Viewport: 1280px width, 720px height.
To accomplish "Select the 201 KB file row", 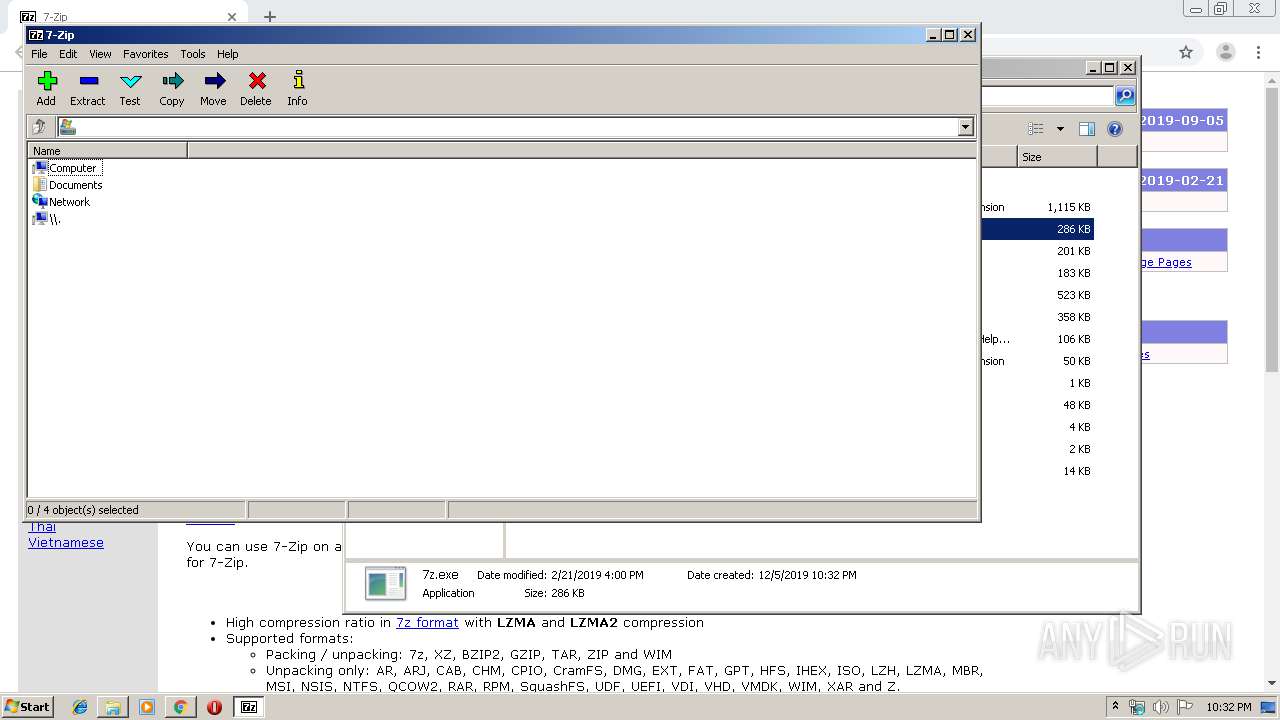I will [1036, 251].
